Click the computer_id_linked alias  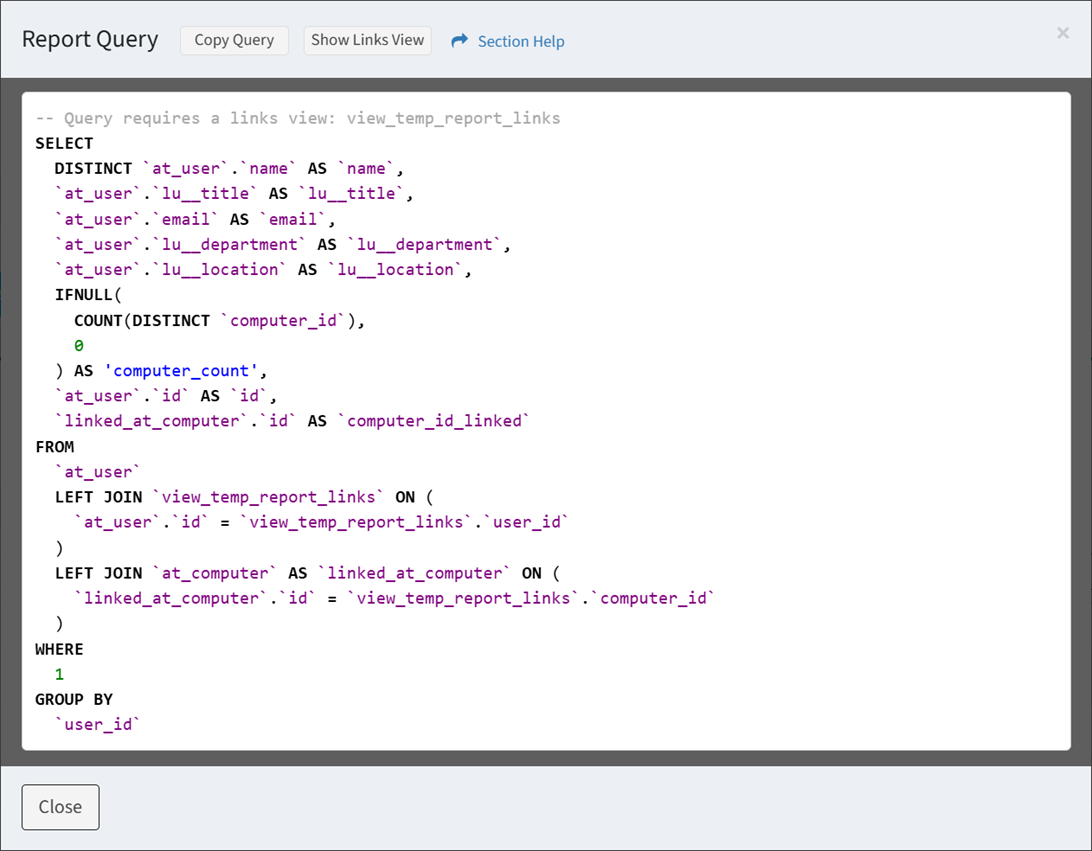pyautogui.click(x=434, y=421)
